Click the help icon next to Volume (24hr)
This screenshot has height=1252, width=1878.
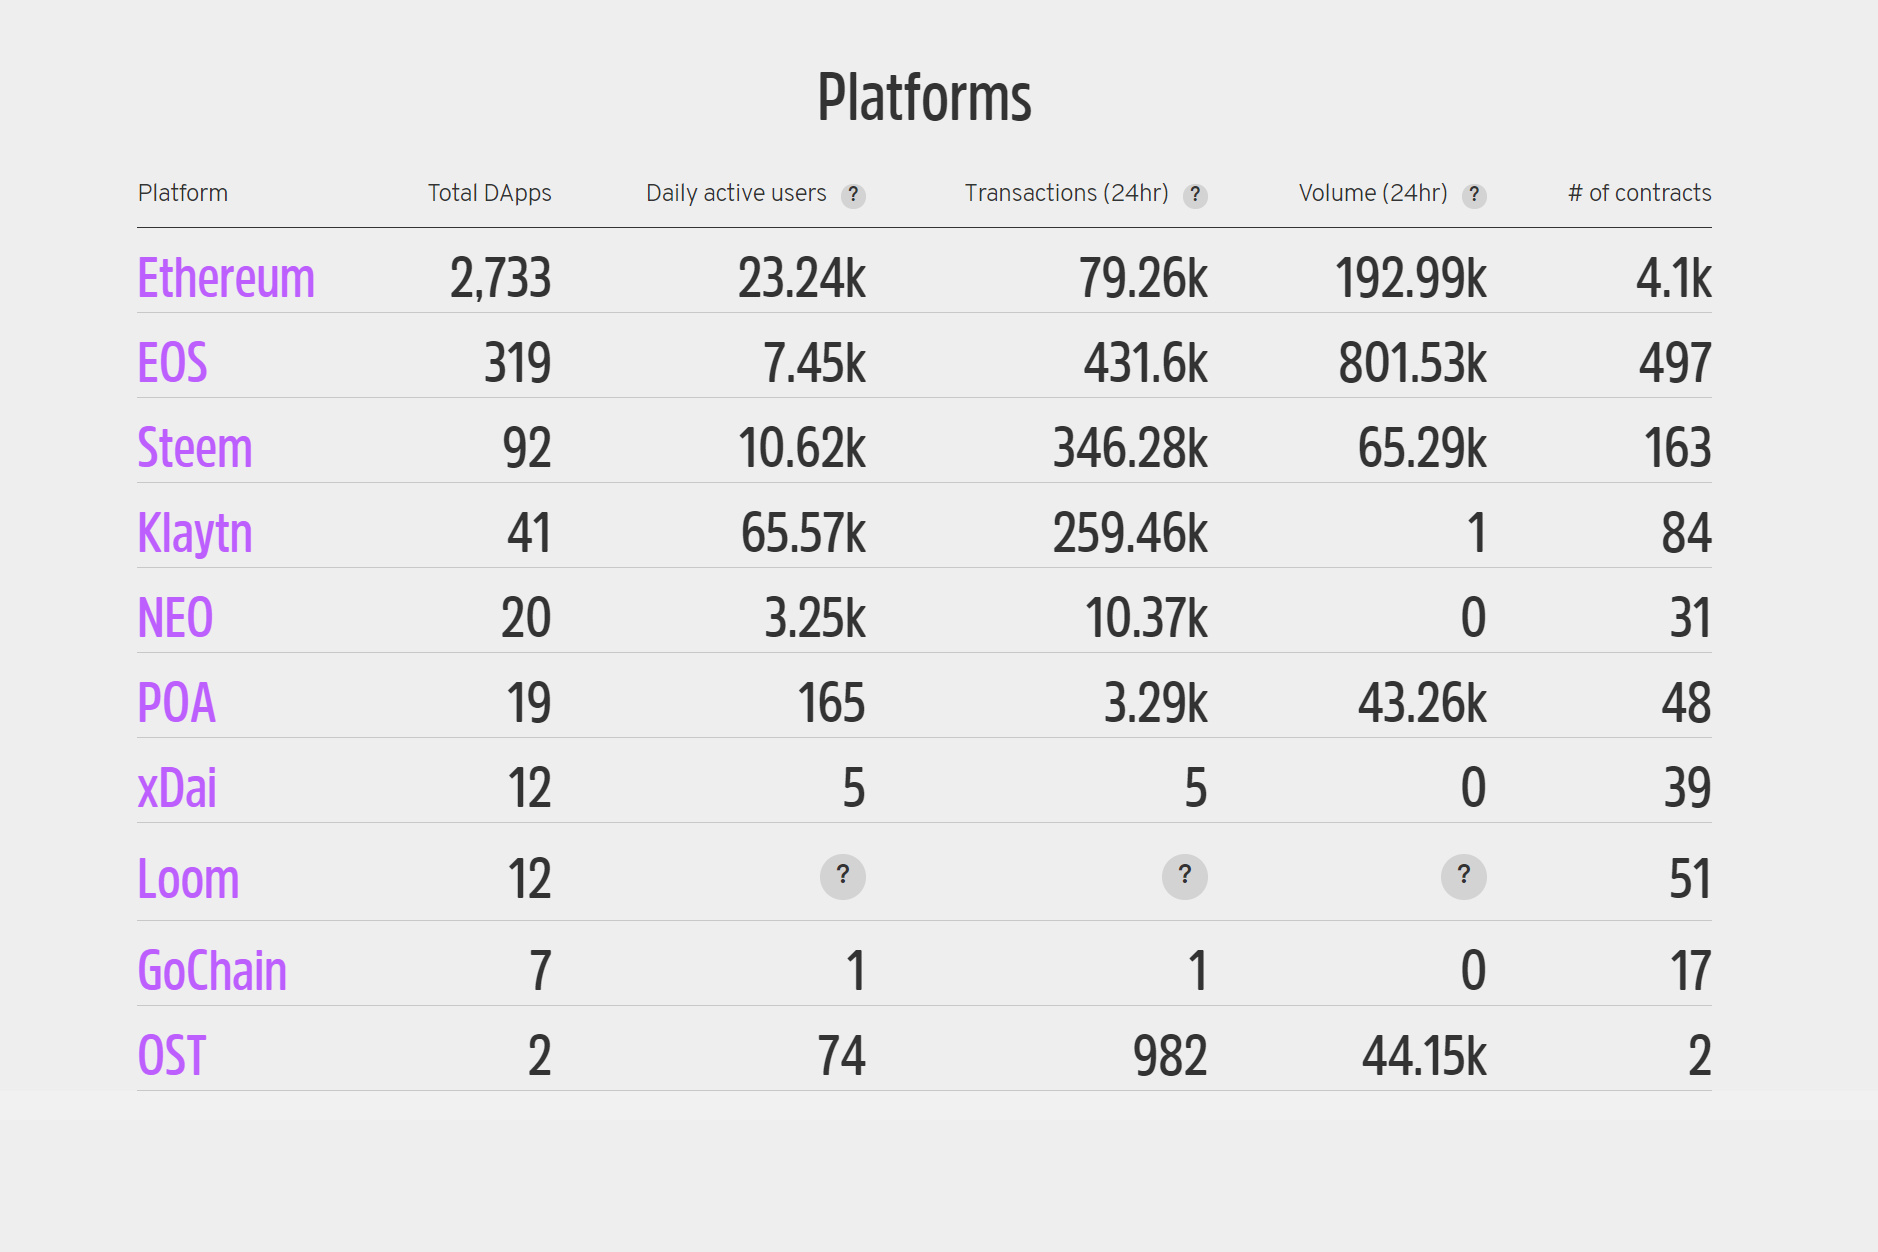pos(1474,196)
